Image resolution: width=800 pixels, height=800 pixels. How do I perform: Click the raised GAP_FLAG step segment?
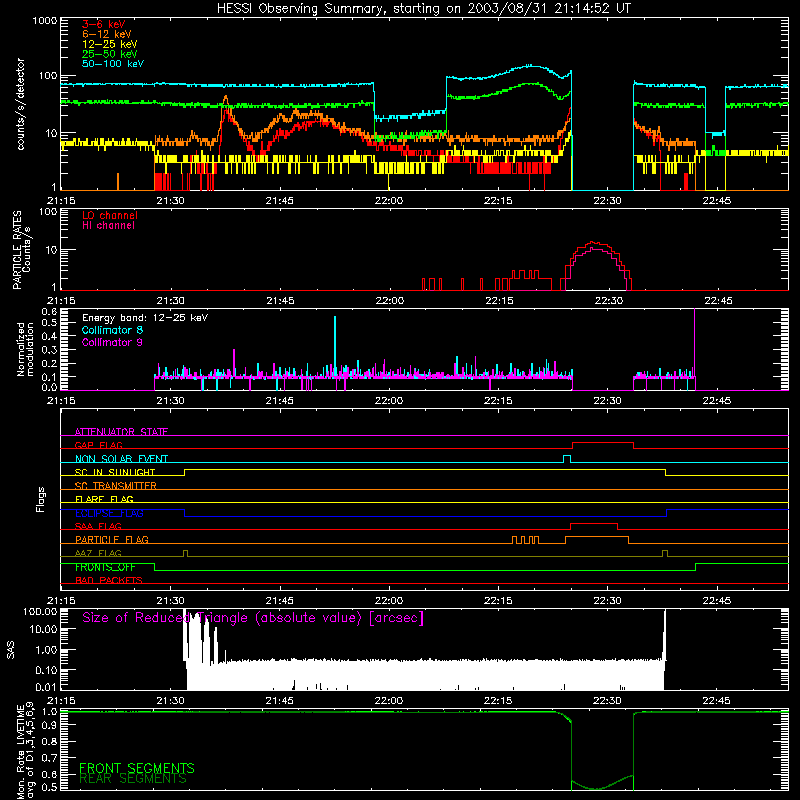coord(603,442)
